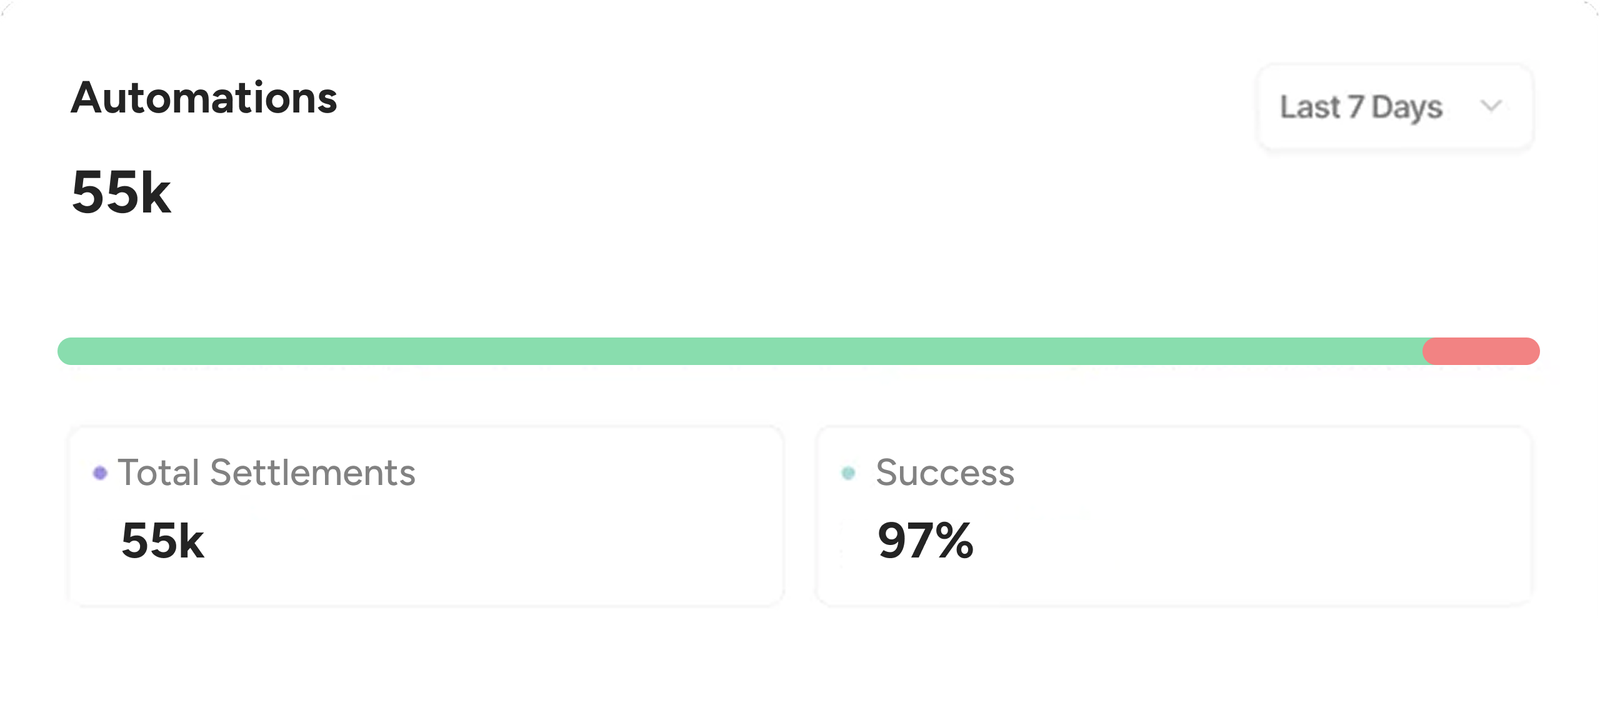
Task: Click the Success label text
Action: click(945, 473)
